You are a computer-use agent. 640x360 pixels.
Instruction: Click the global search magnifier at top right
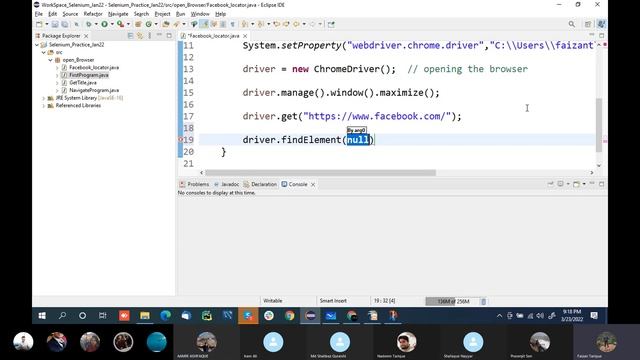(x=571, y=24)
